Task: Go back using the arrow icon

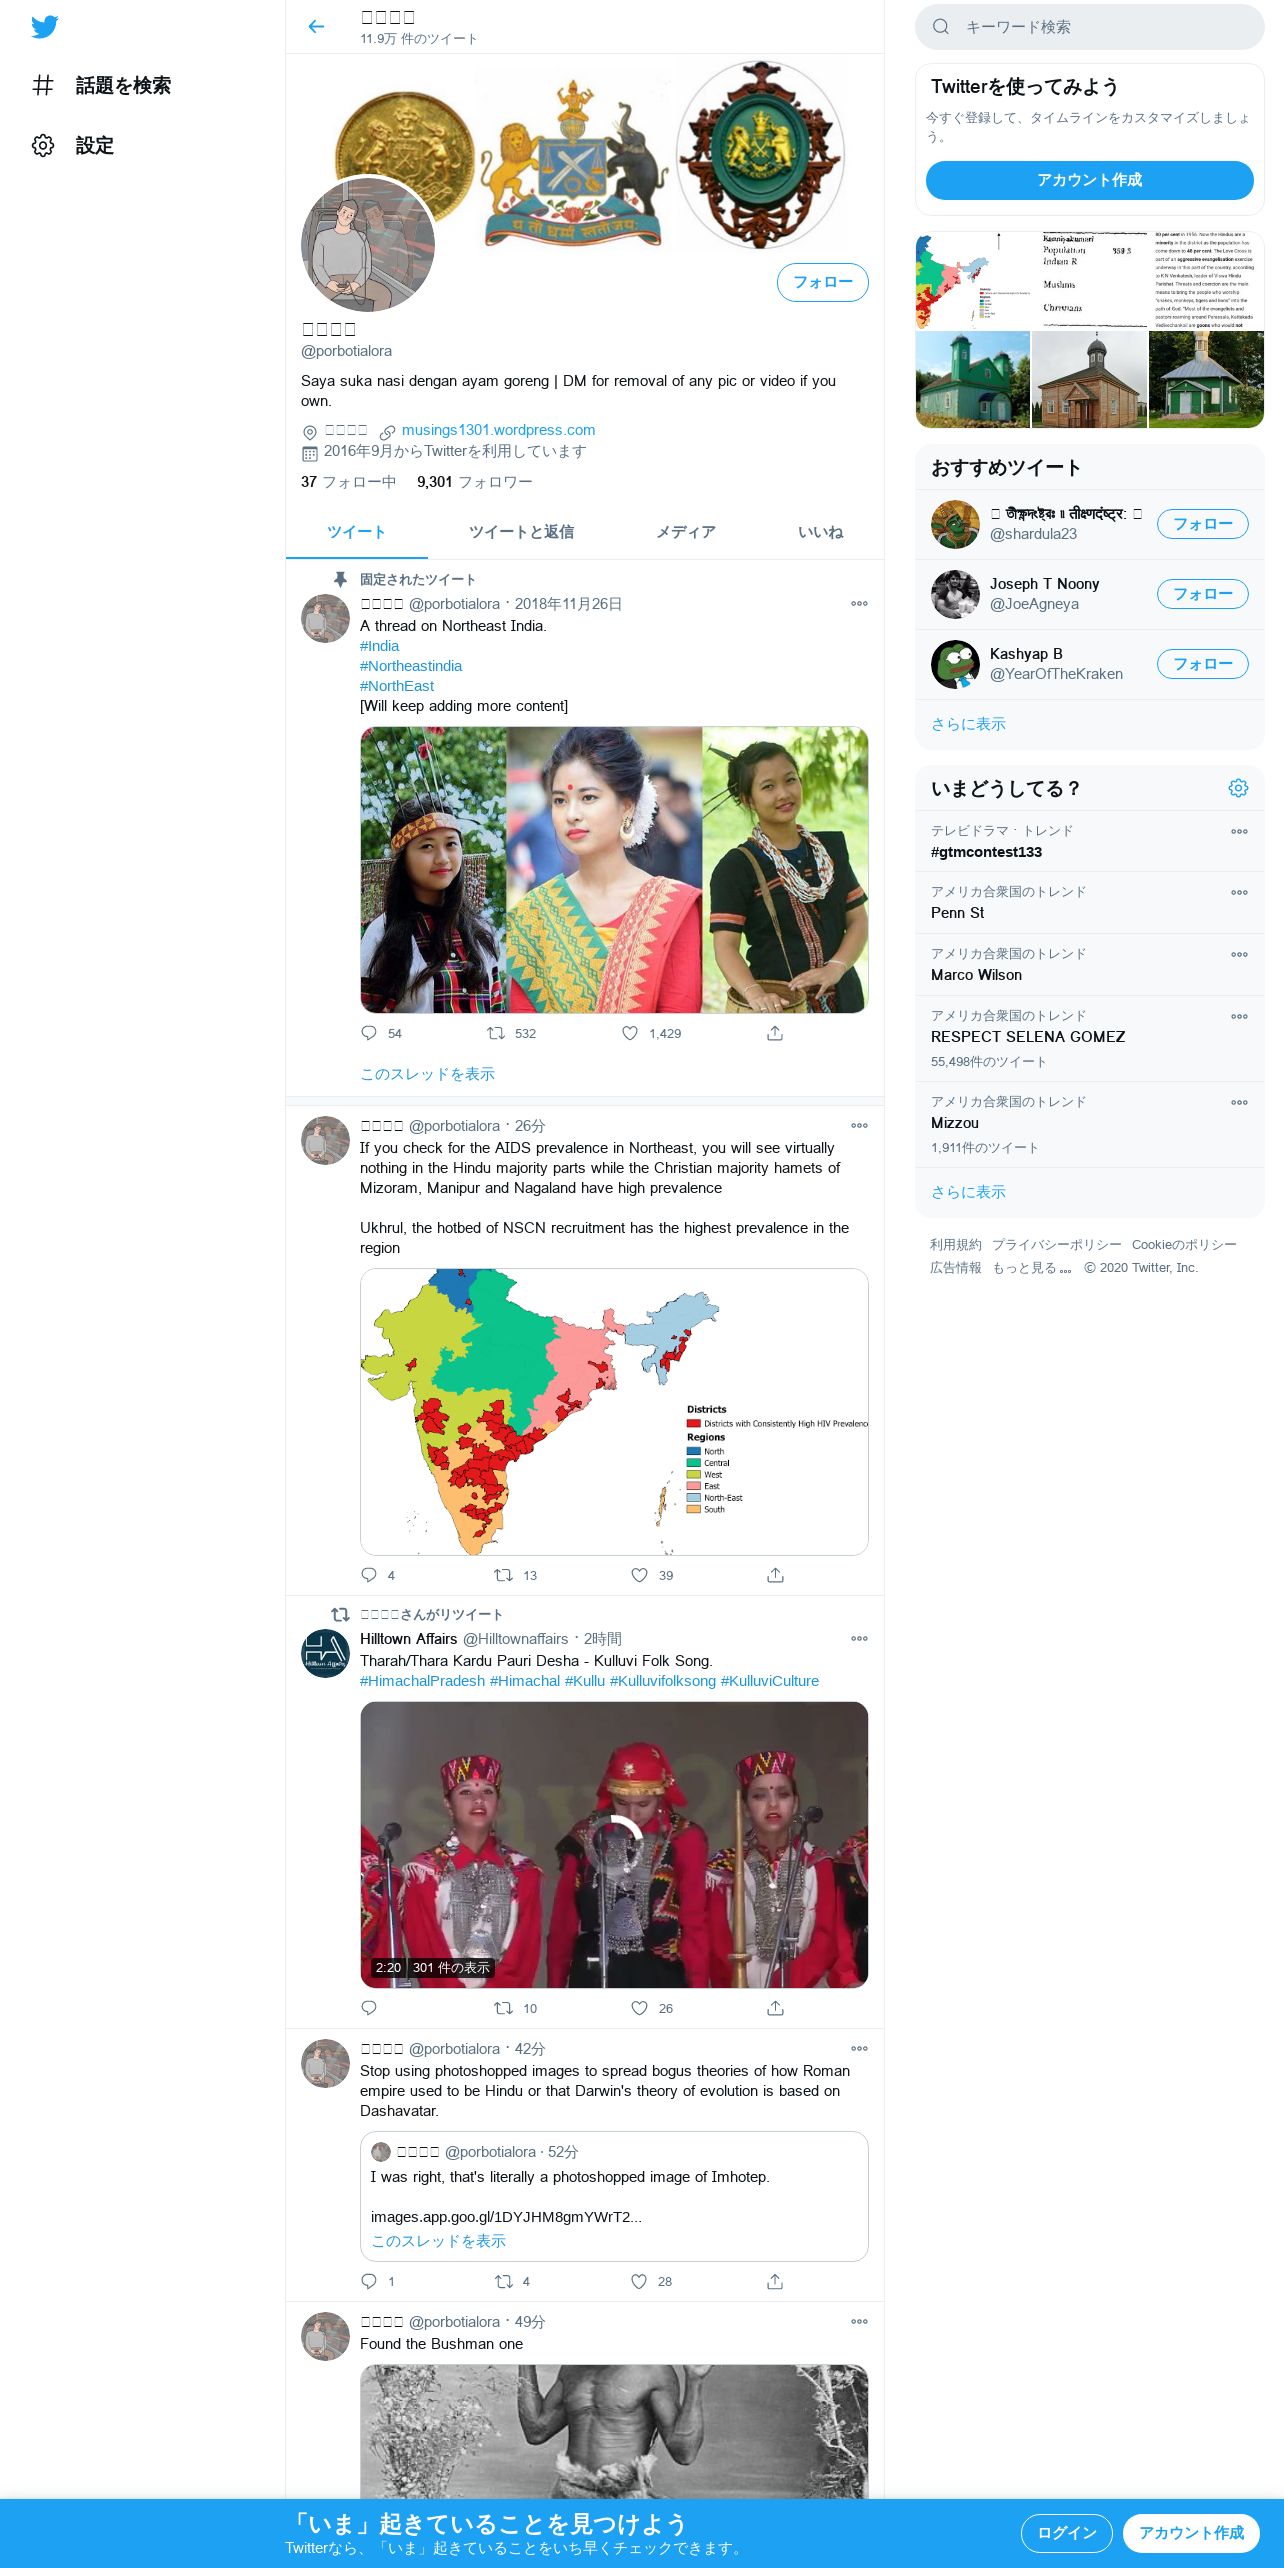Action: [x=316, y=27]
